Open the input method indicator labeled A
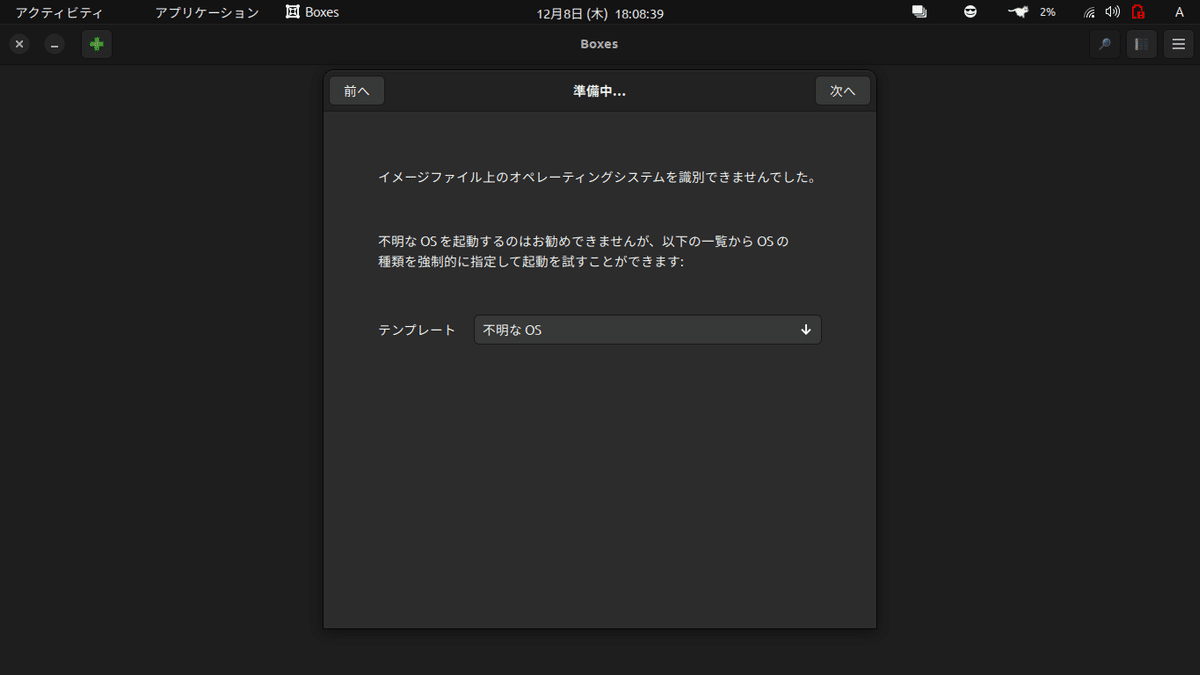 coord(1178,13)
